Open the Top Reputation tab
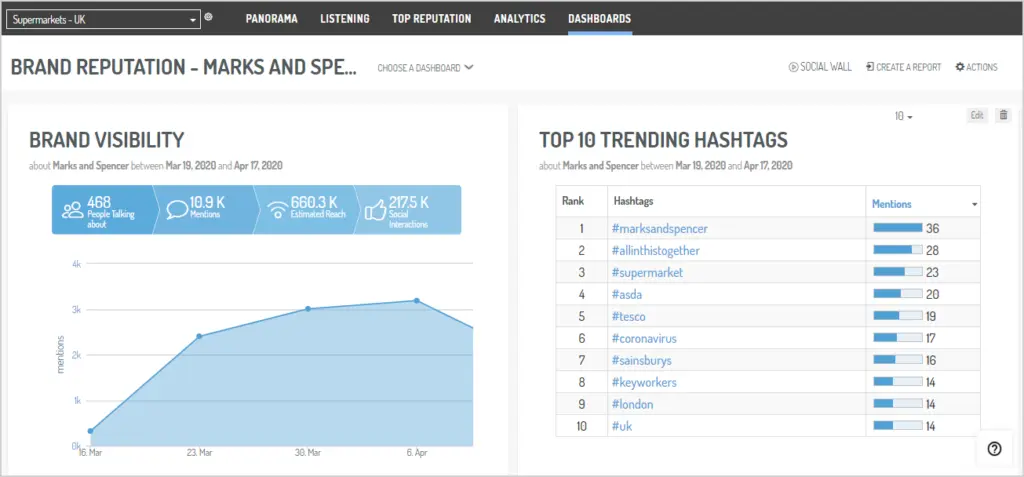The image size is (1024, 477). (x=432, y=19)
